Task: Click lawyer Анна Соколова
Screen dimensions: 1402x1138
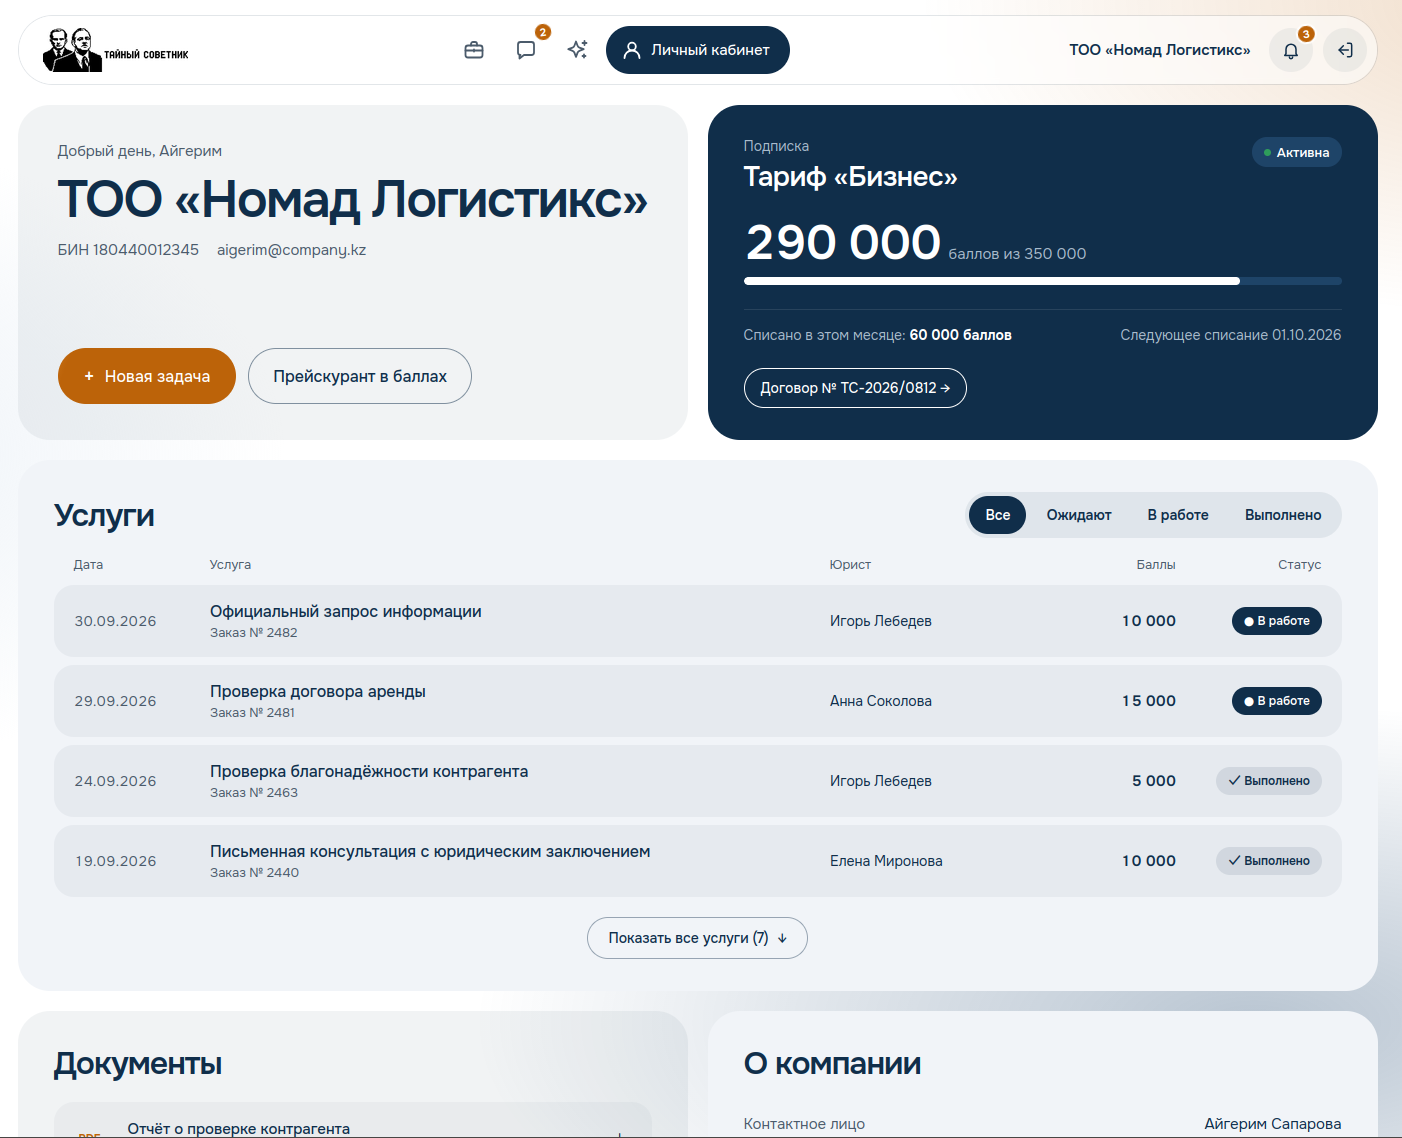Action: [881, 701]
